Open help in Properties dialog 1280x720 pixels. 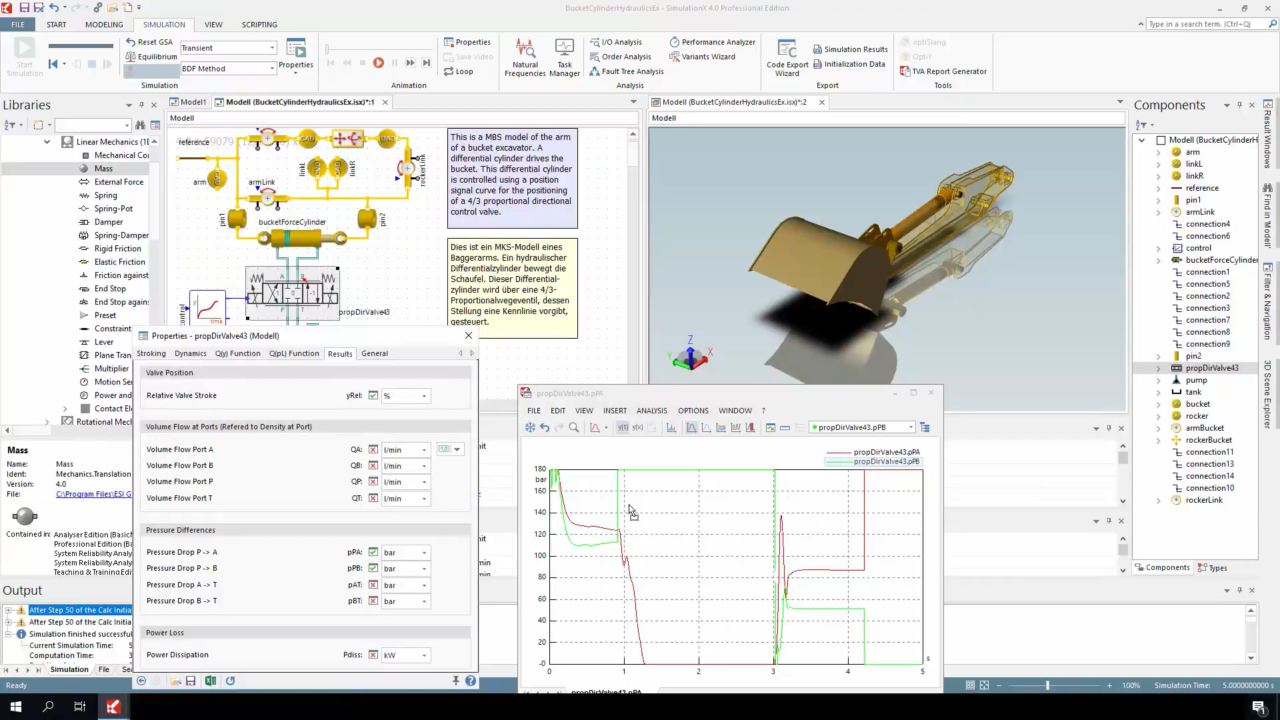tap(470, 681)
